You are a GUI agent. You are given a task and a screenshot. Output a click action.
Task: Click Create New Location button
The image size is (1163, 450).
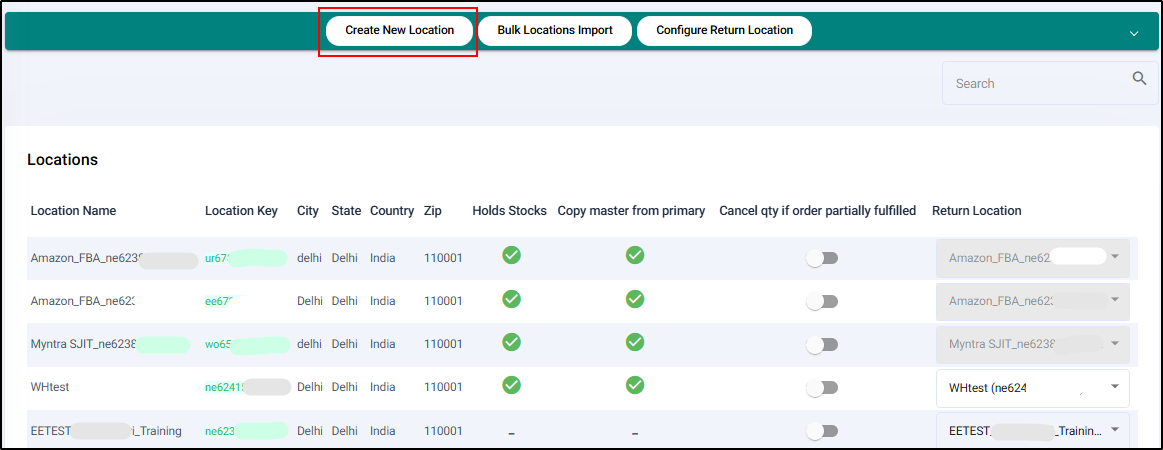click(399, 30)
